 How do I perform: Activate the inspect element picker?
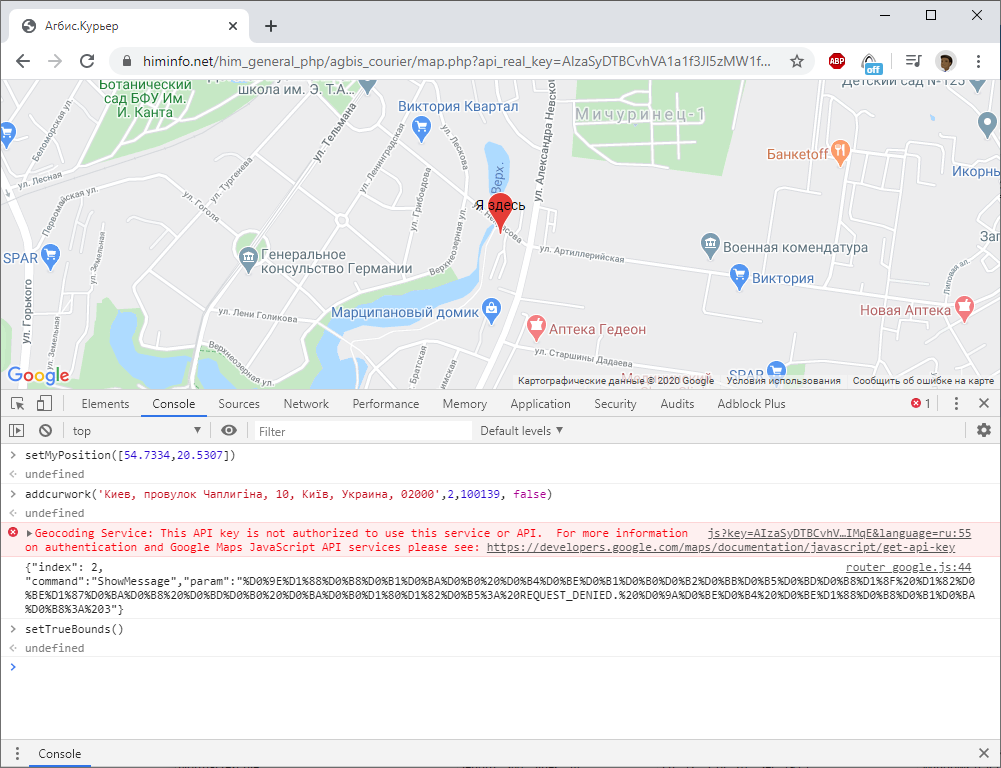pyautogui.click(x=17, y=403)
